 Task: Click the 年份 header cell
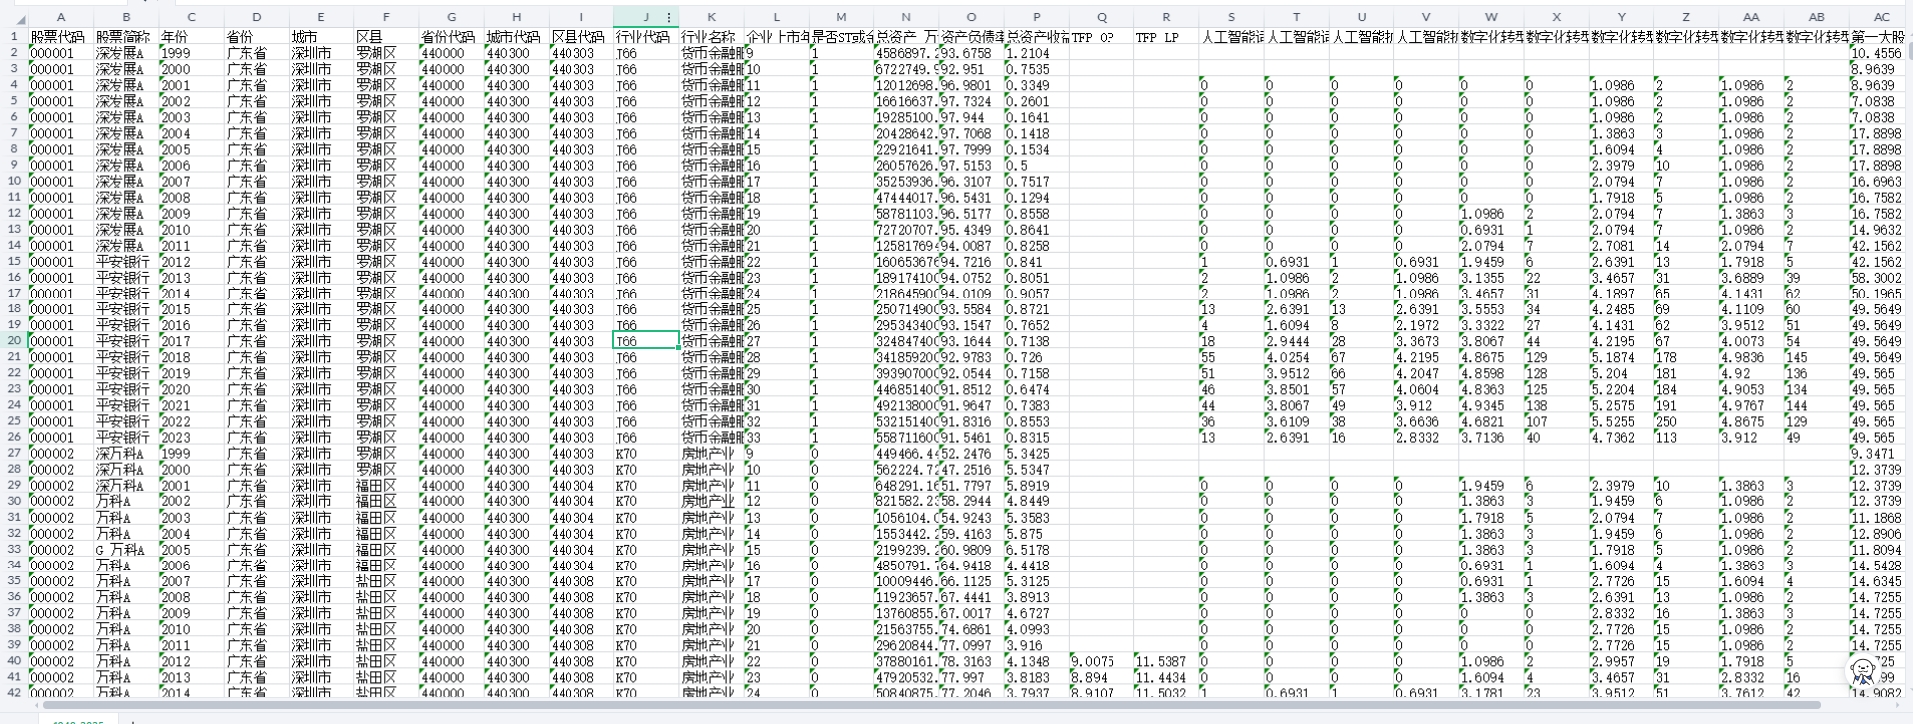click(191, 37)
